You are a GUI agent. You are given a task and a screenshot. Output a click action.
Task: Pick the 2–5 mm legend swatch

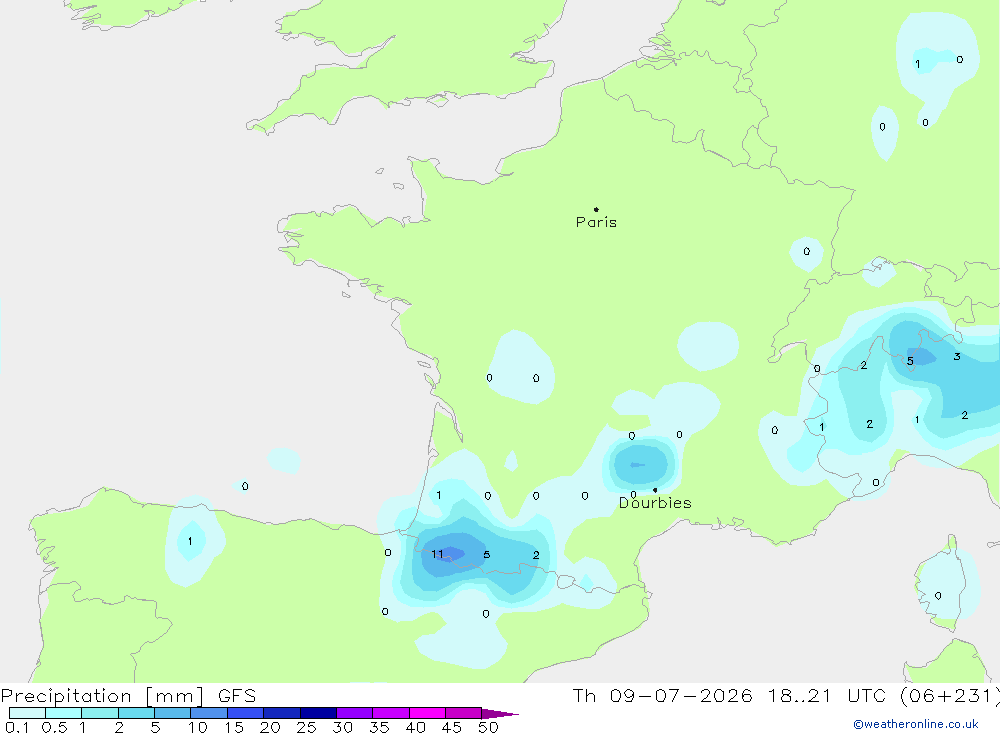click(136, 713)
